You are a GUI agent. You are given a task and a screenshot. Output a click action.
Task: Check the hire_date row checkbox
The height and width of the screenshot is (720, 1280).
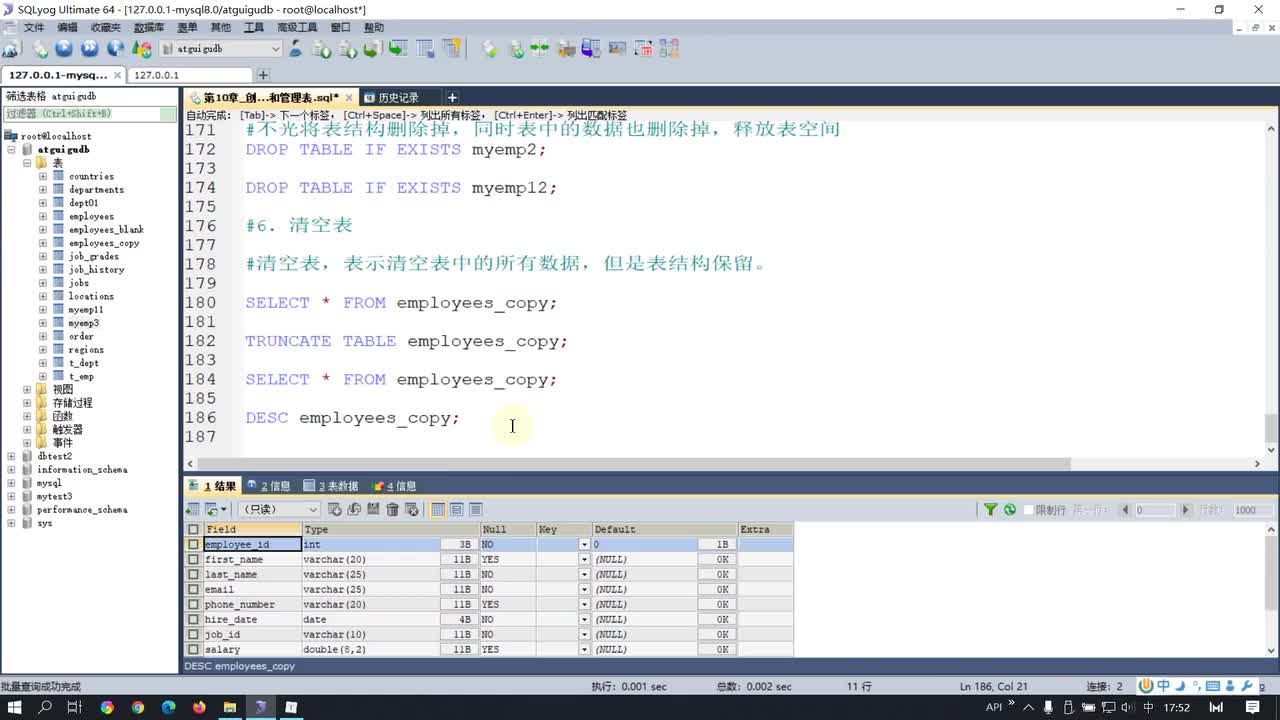click(193, 620)
